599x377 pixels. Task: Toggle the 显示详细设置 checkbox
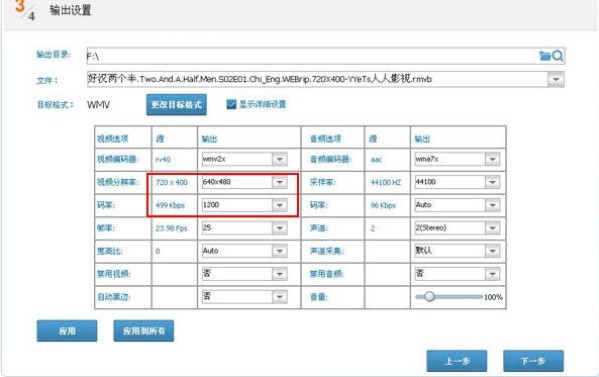[x=231, y=104]
